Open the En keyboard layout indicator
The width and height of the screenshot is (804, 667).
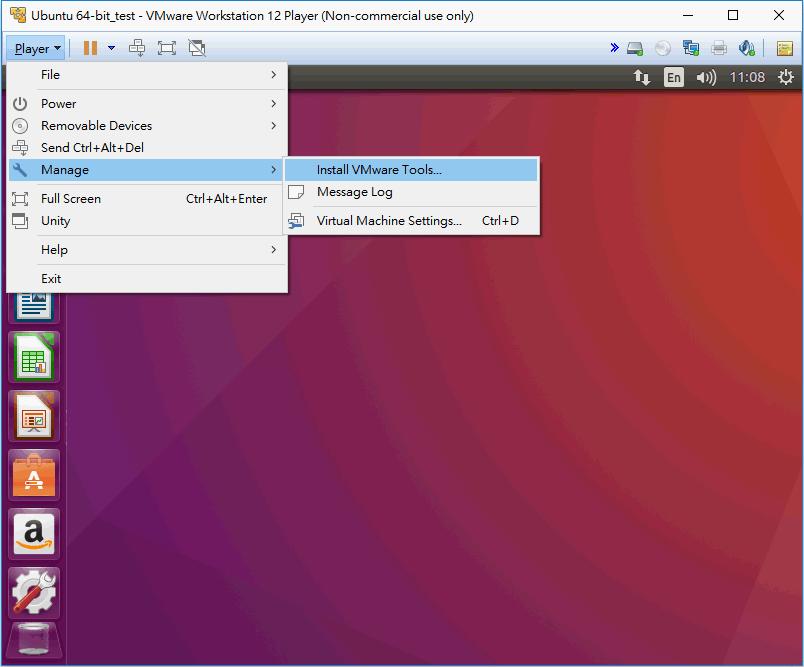pyautogui.click(x=674, y=77)
